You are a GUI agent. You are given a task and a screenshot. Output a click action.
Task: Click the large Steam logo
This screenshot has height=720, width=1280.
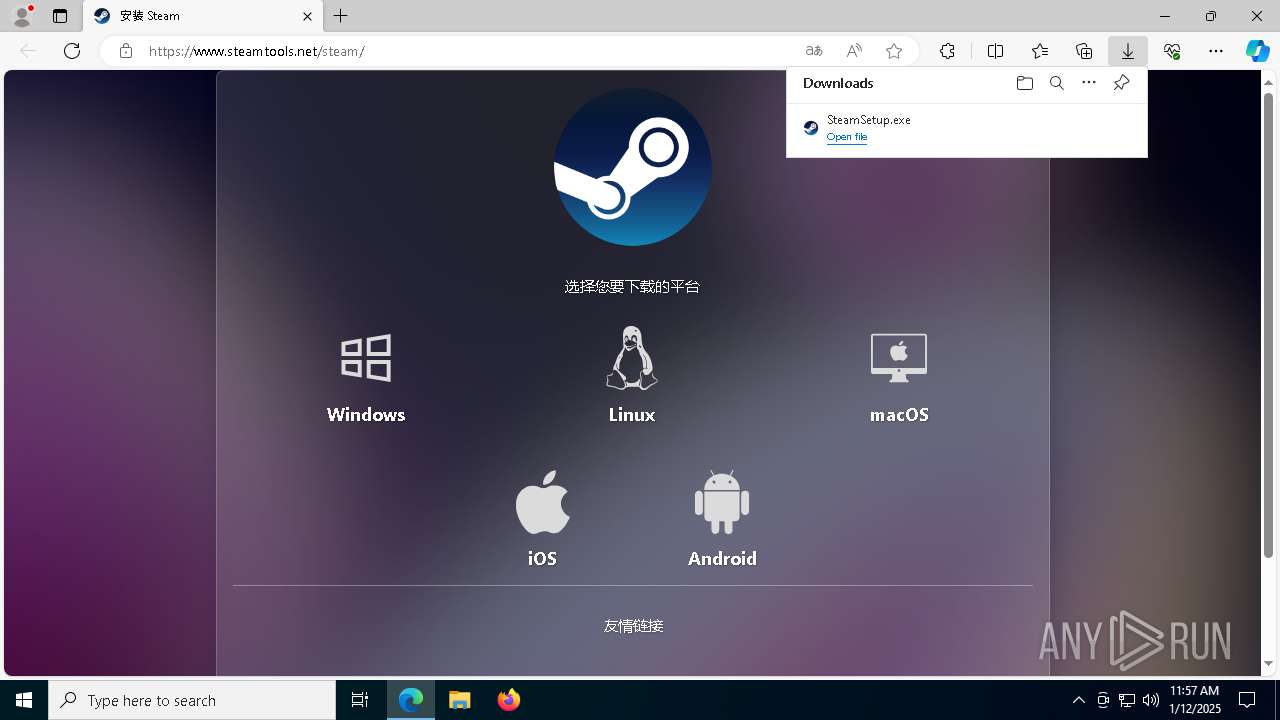[633, 167]
